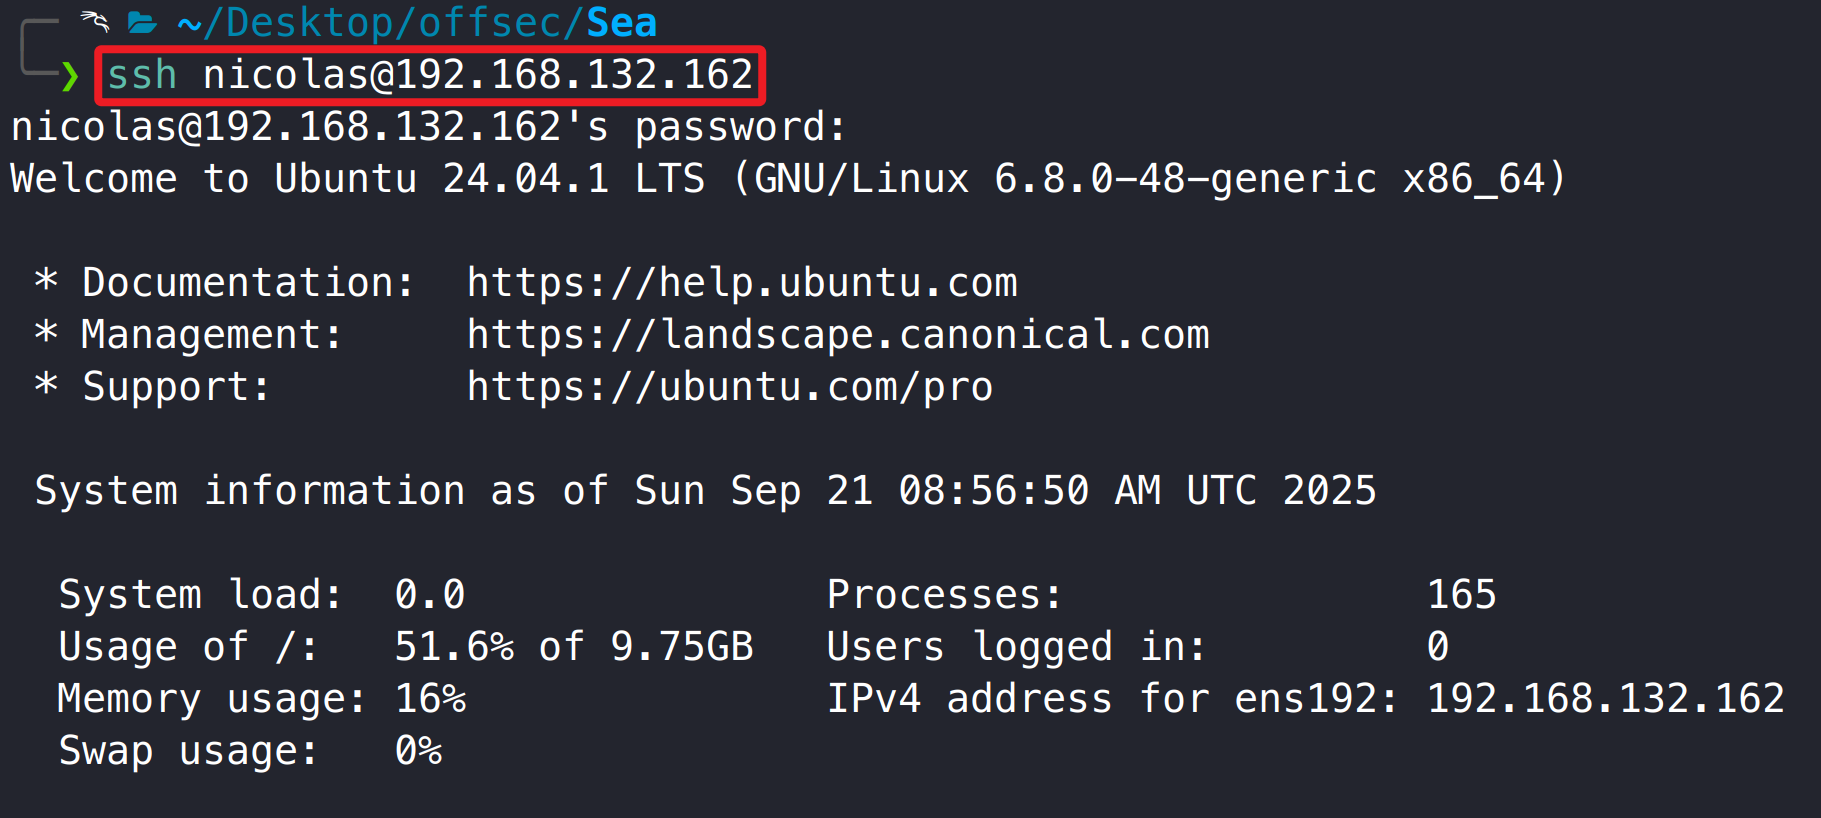Click the blue folder icon in prompt
1821x818 pixels.
(142, 23)
